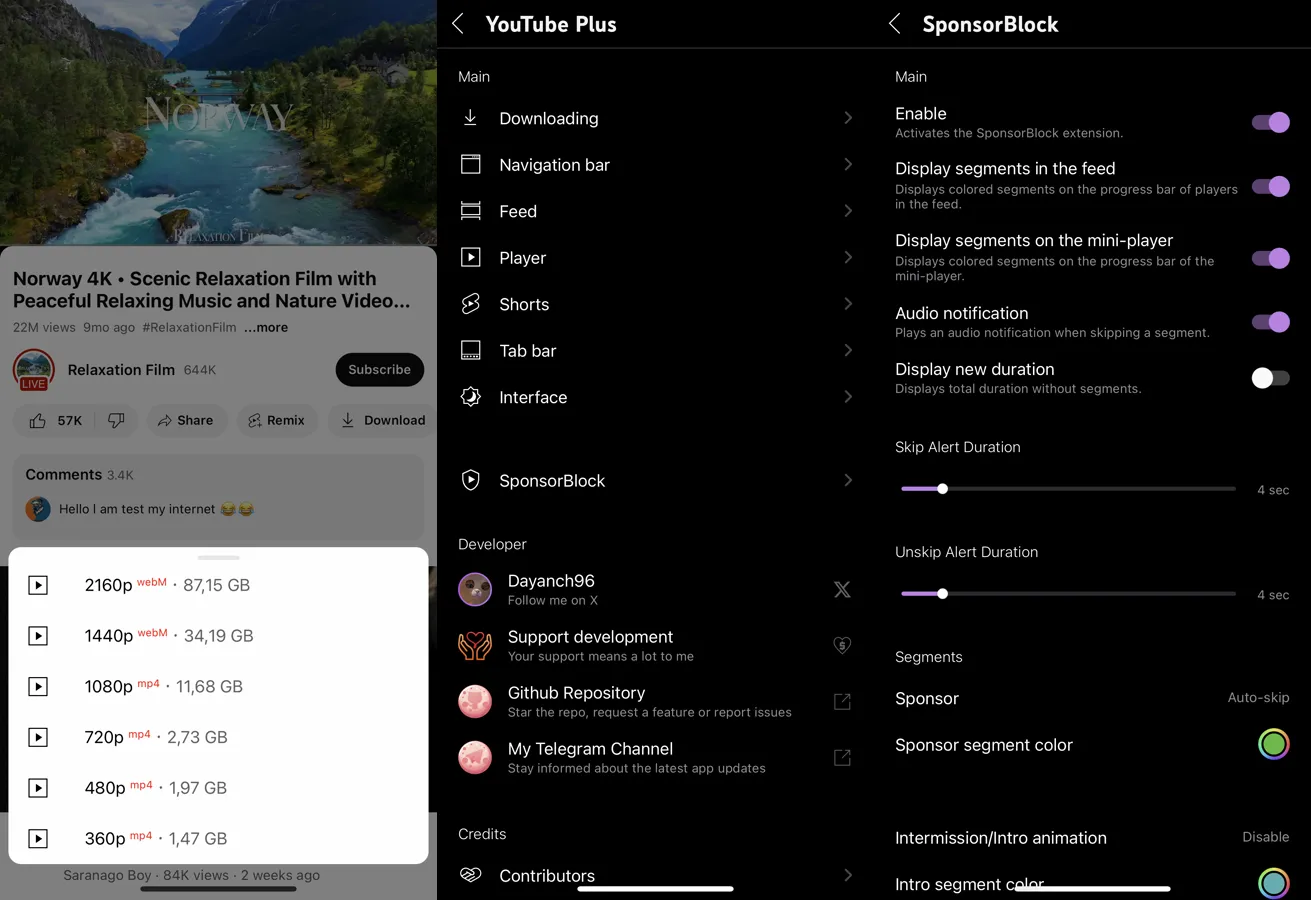Toggle Display segments on the mini-player
1311x900 pixels.
coord(1271,258)
